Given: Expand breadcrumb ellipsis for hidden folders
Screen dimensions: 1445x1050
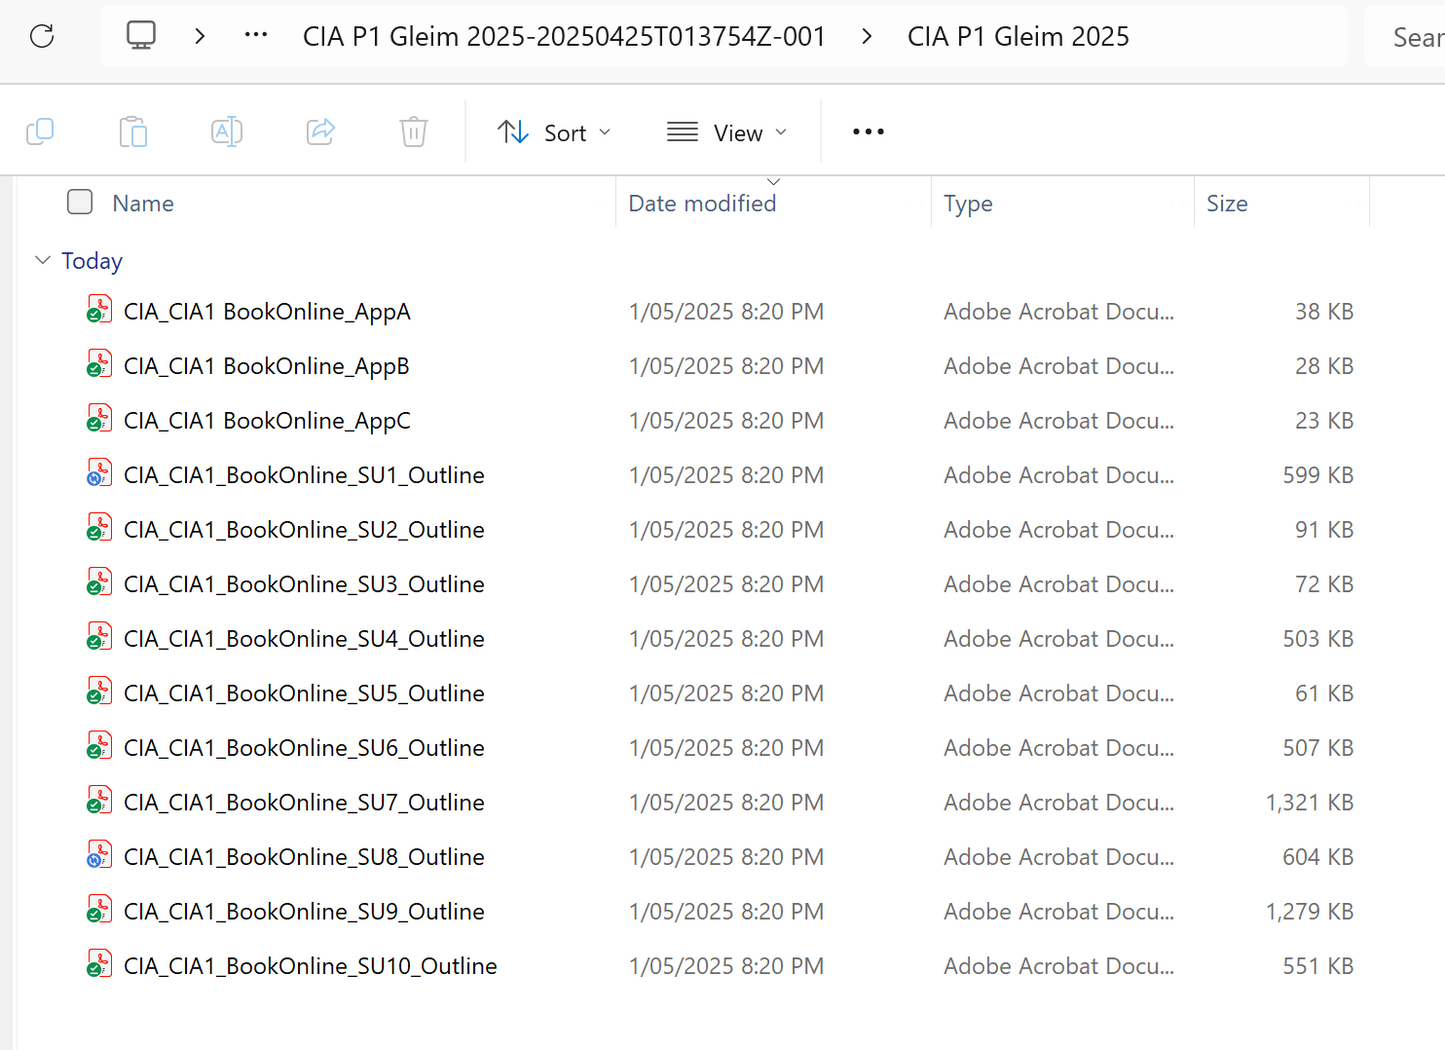Looking at the screenshot, I should tap(256, 36).
